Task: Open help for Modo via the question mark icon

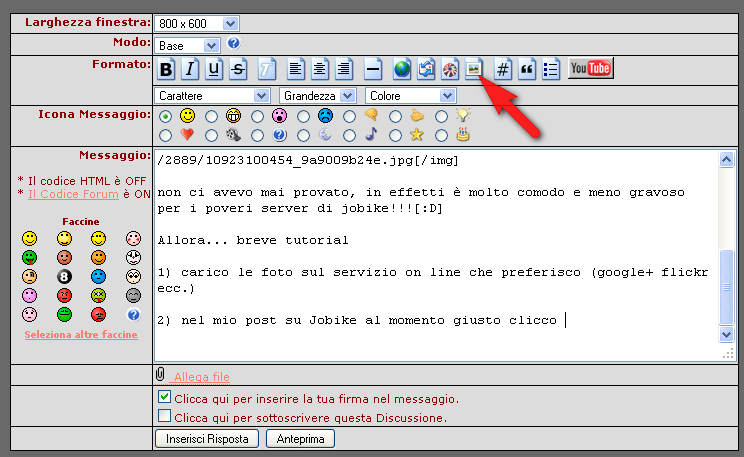Action: click(x=233, y=43)
